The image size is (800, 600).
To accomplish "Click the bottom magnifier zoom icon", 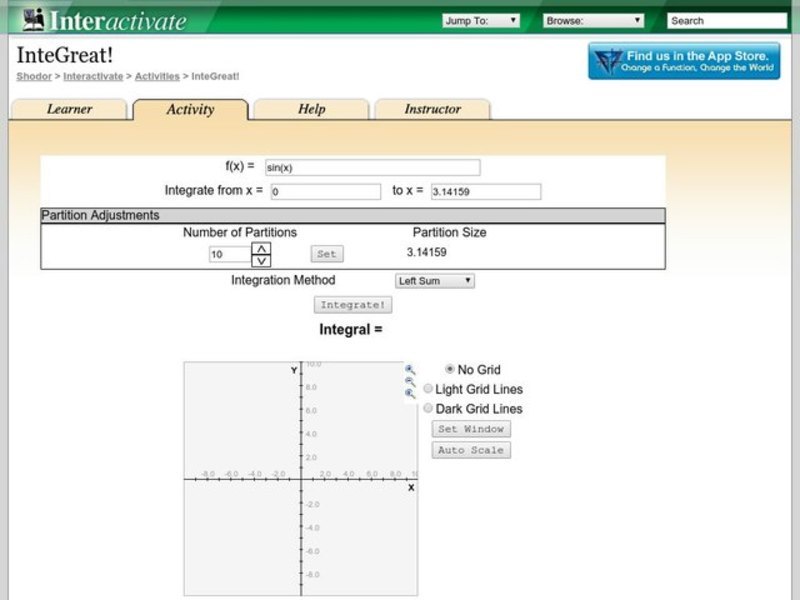I will 409,393.
